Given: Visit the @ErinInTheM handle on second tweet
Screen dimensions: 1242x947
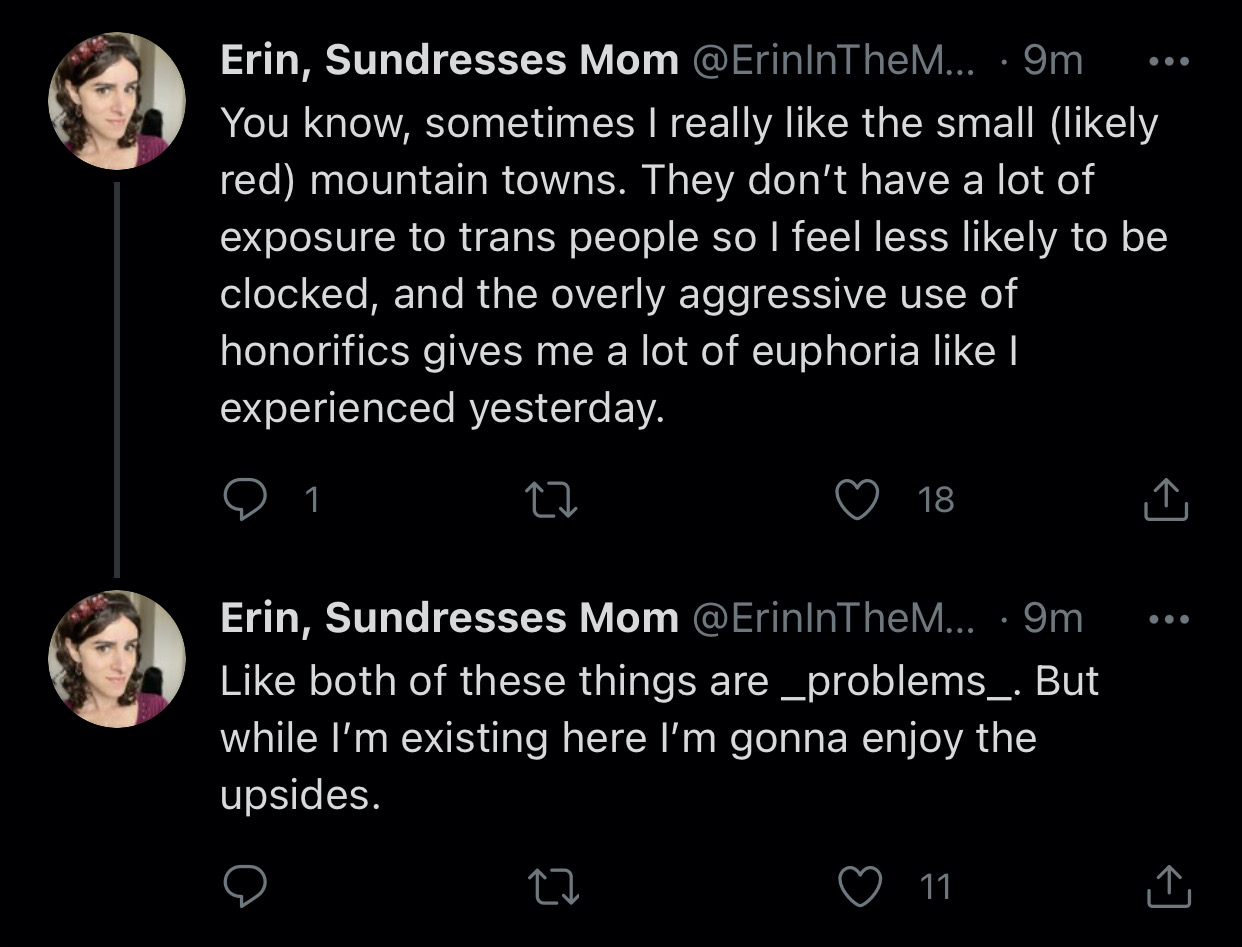Looking at the screenshot, I should click(832, 620).
